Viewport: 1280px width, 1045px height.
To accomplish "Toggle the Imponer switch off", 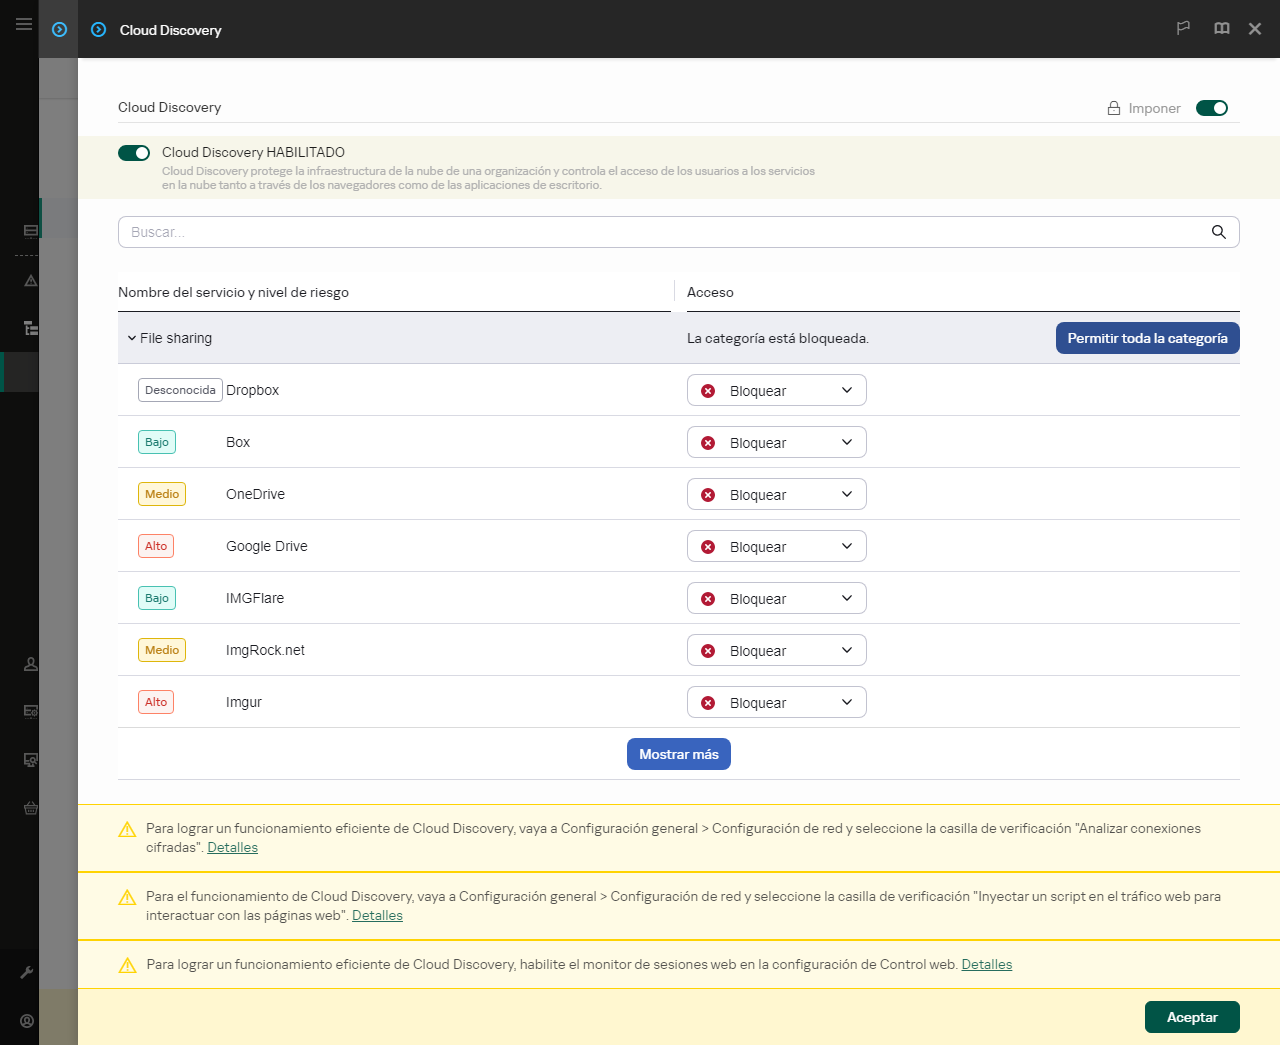I will (1212, 107).
